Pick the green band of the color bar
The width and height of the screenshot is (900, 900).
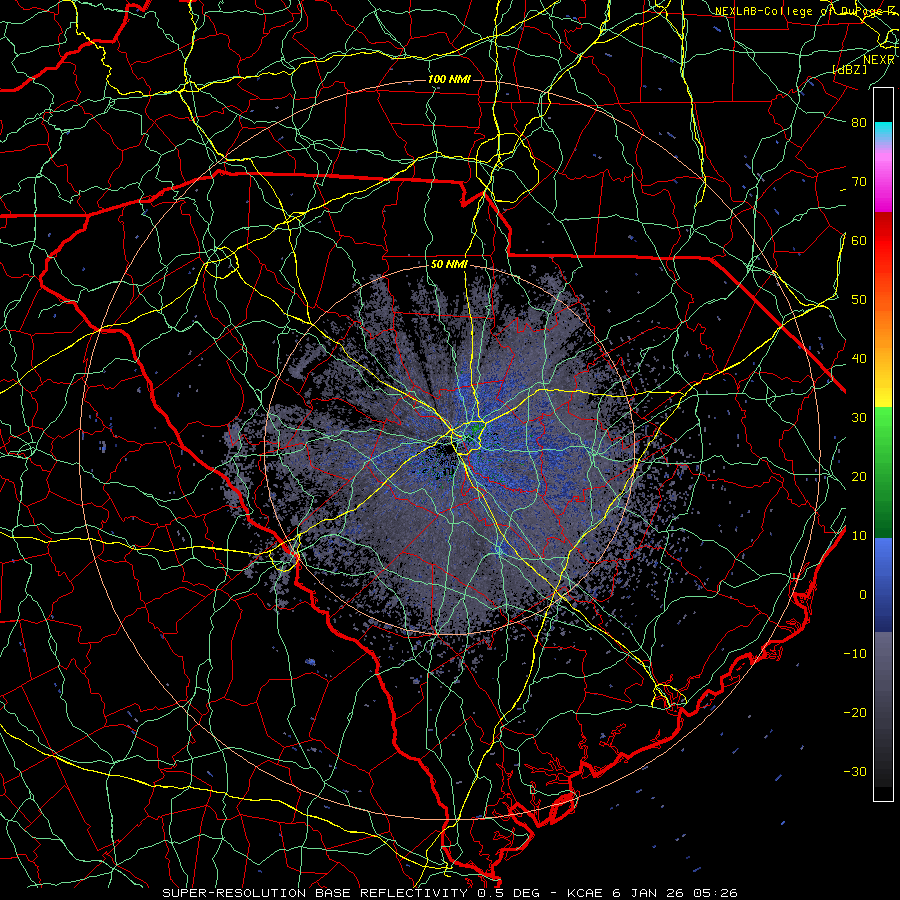(883, 472)
